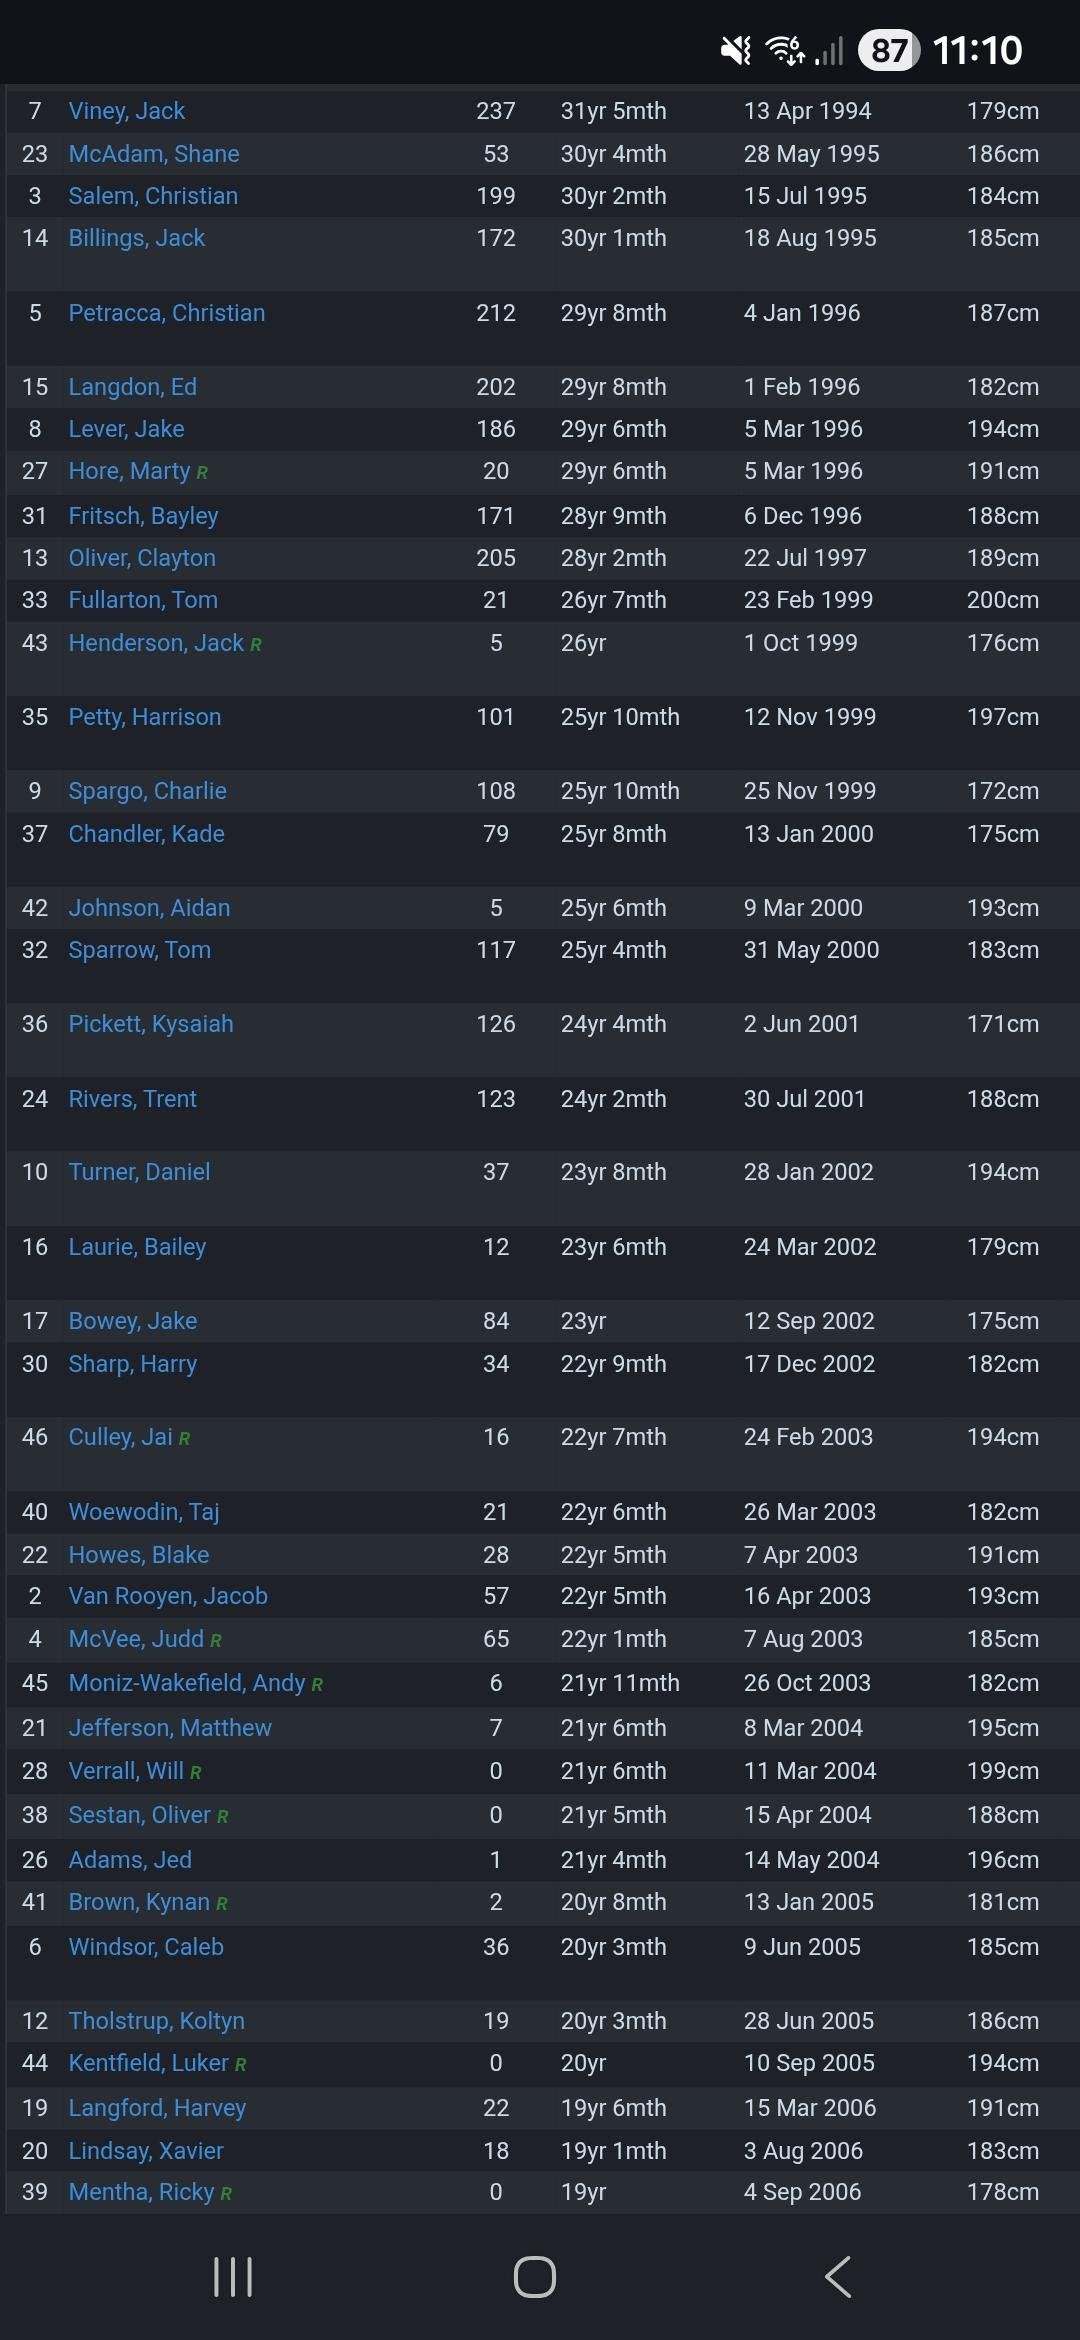1080x2340 pixels.
Task: Open Moniz-Wakefield, Andy player link
Action: tap(187, 1683)
